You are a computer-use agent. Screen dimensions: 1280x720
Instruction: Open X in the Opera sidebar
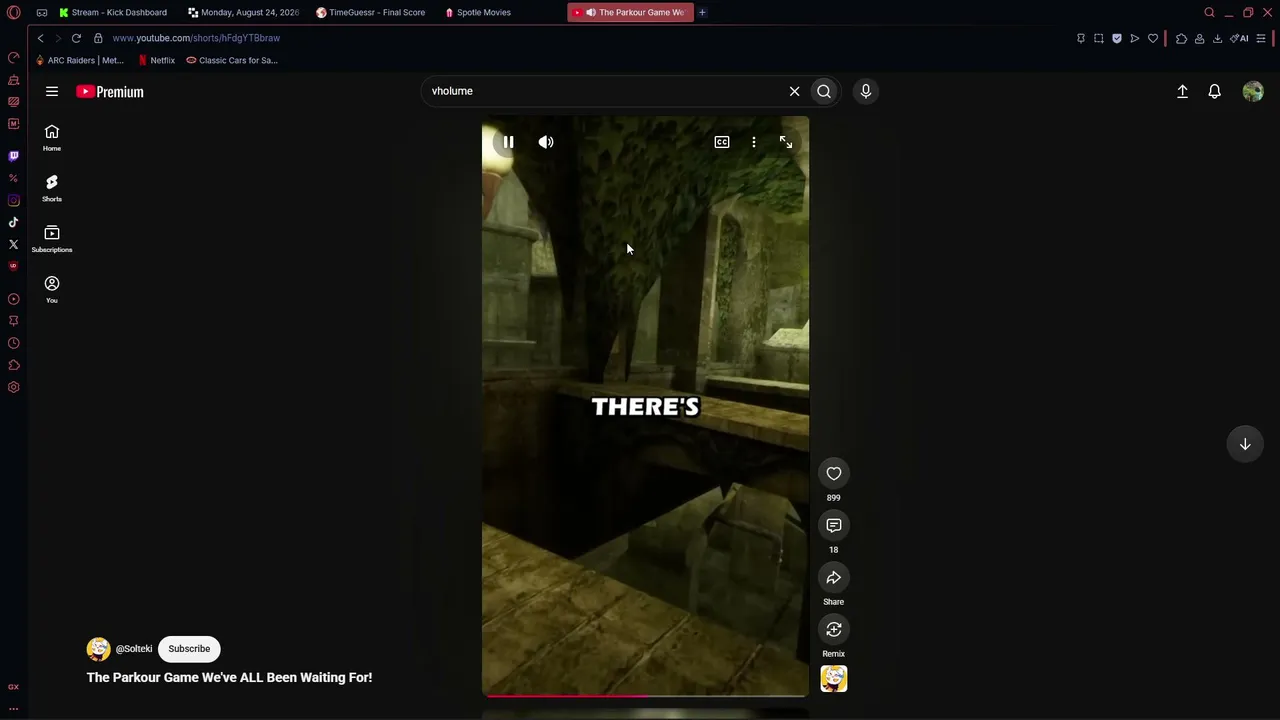[x=13, y=244]
